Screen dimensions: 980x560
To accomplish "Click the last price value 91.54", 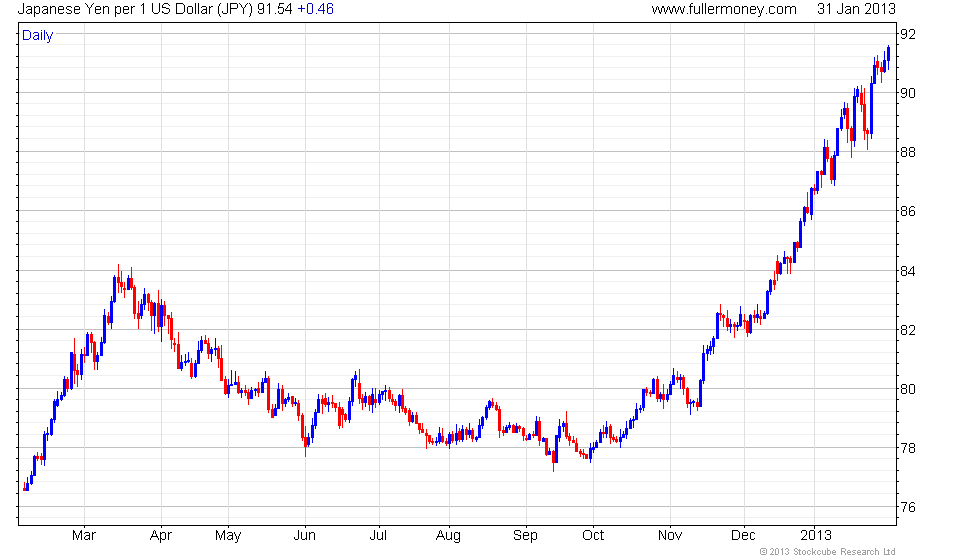I will coord(274,9).
